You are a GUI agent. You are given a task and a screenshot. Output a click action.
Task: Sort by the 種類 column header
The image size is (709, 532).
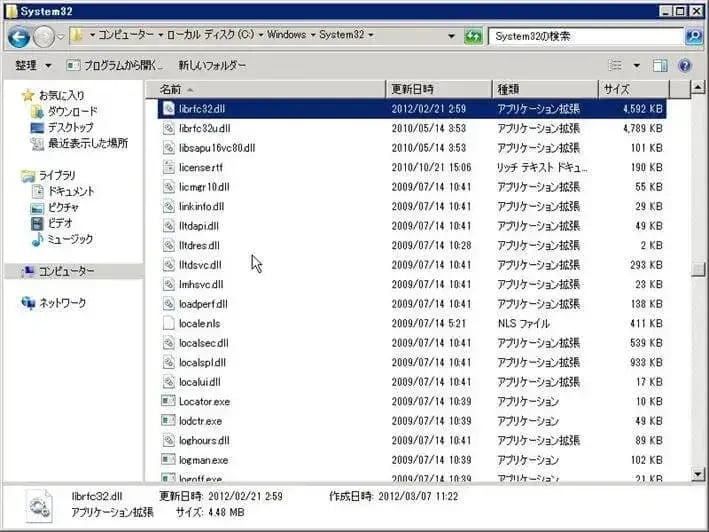click(x=545, y=89)
